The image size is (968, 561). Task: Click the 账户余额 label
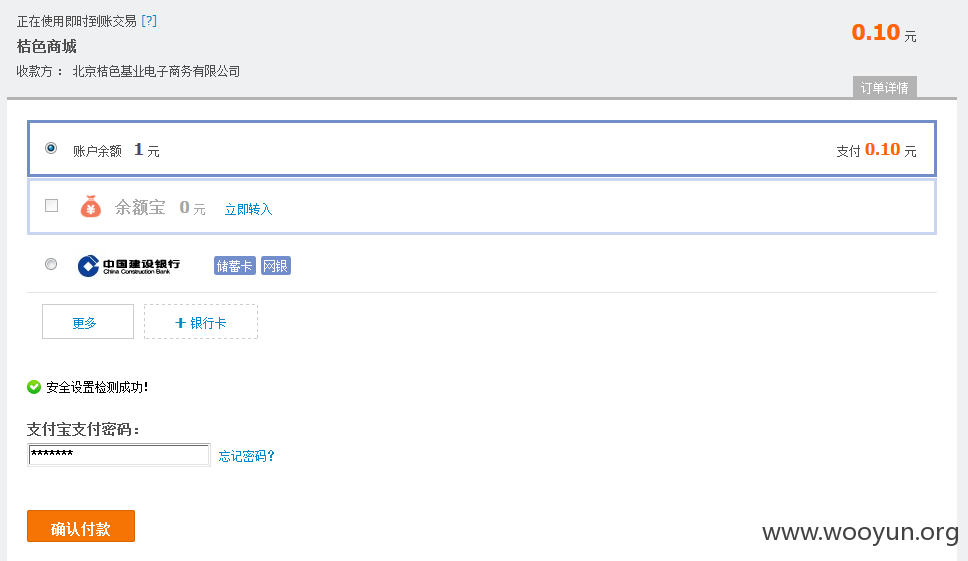click(98, 151)
